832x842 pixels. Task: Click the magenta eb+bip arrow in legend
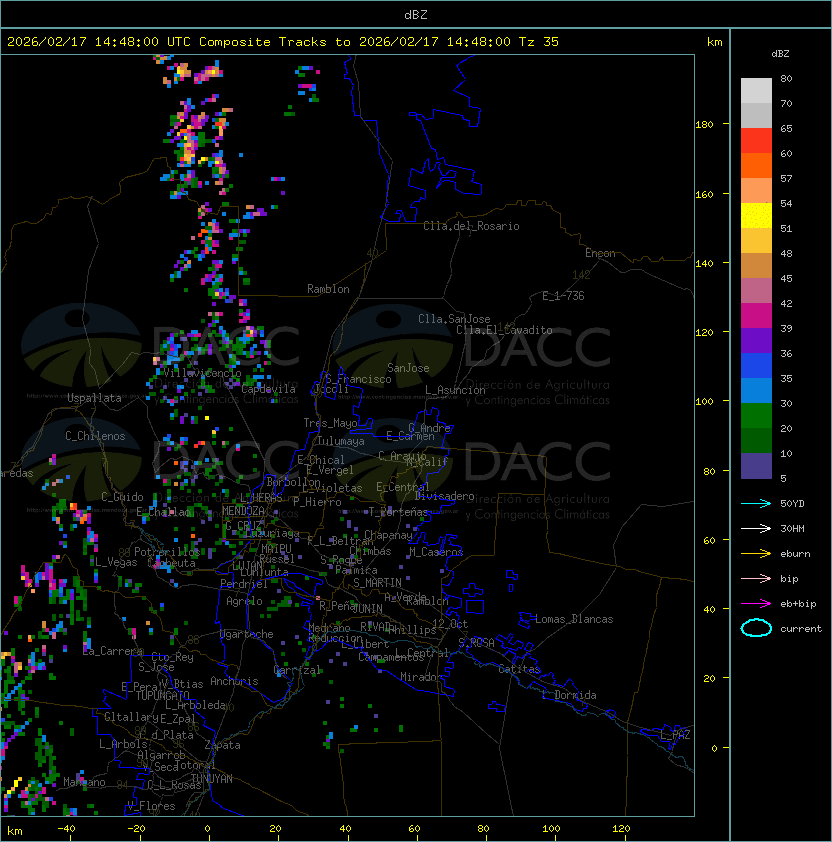pyautogui.click(x=756, y=604)
